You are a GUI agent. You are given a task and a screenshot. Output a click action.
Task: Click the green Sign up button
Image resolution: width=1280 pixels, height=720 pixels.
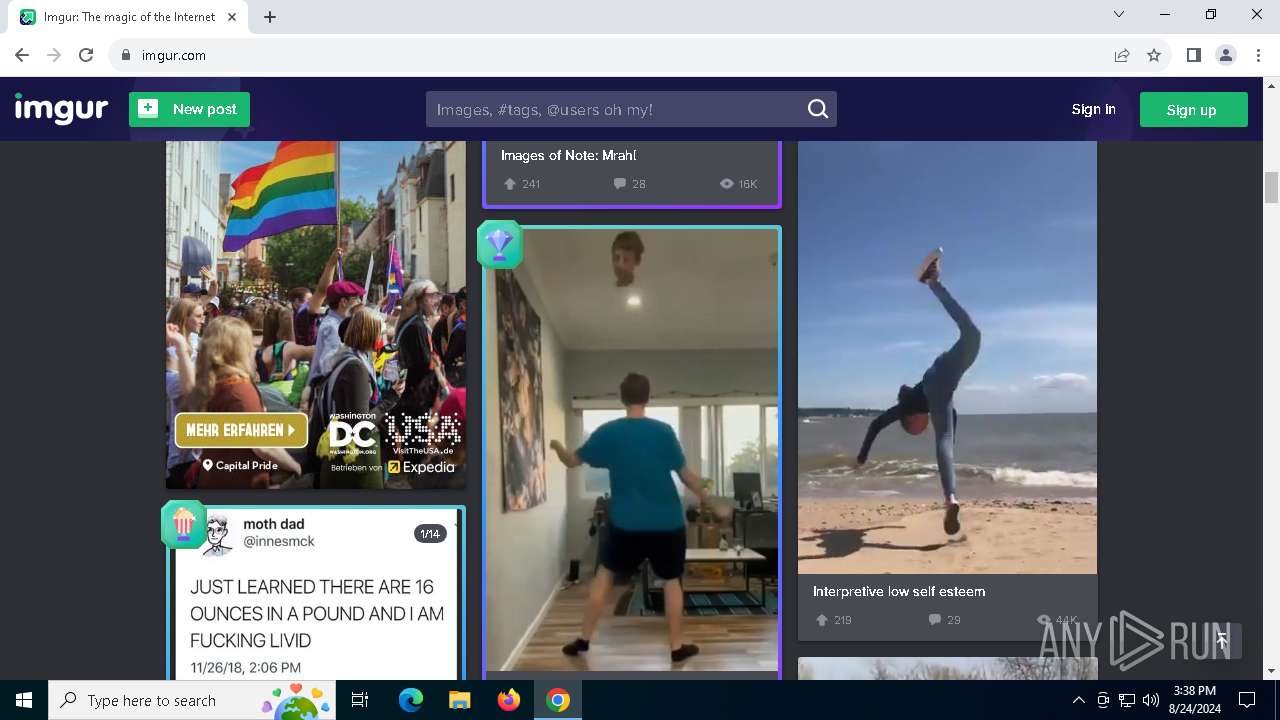[1193, 110]
